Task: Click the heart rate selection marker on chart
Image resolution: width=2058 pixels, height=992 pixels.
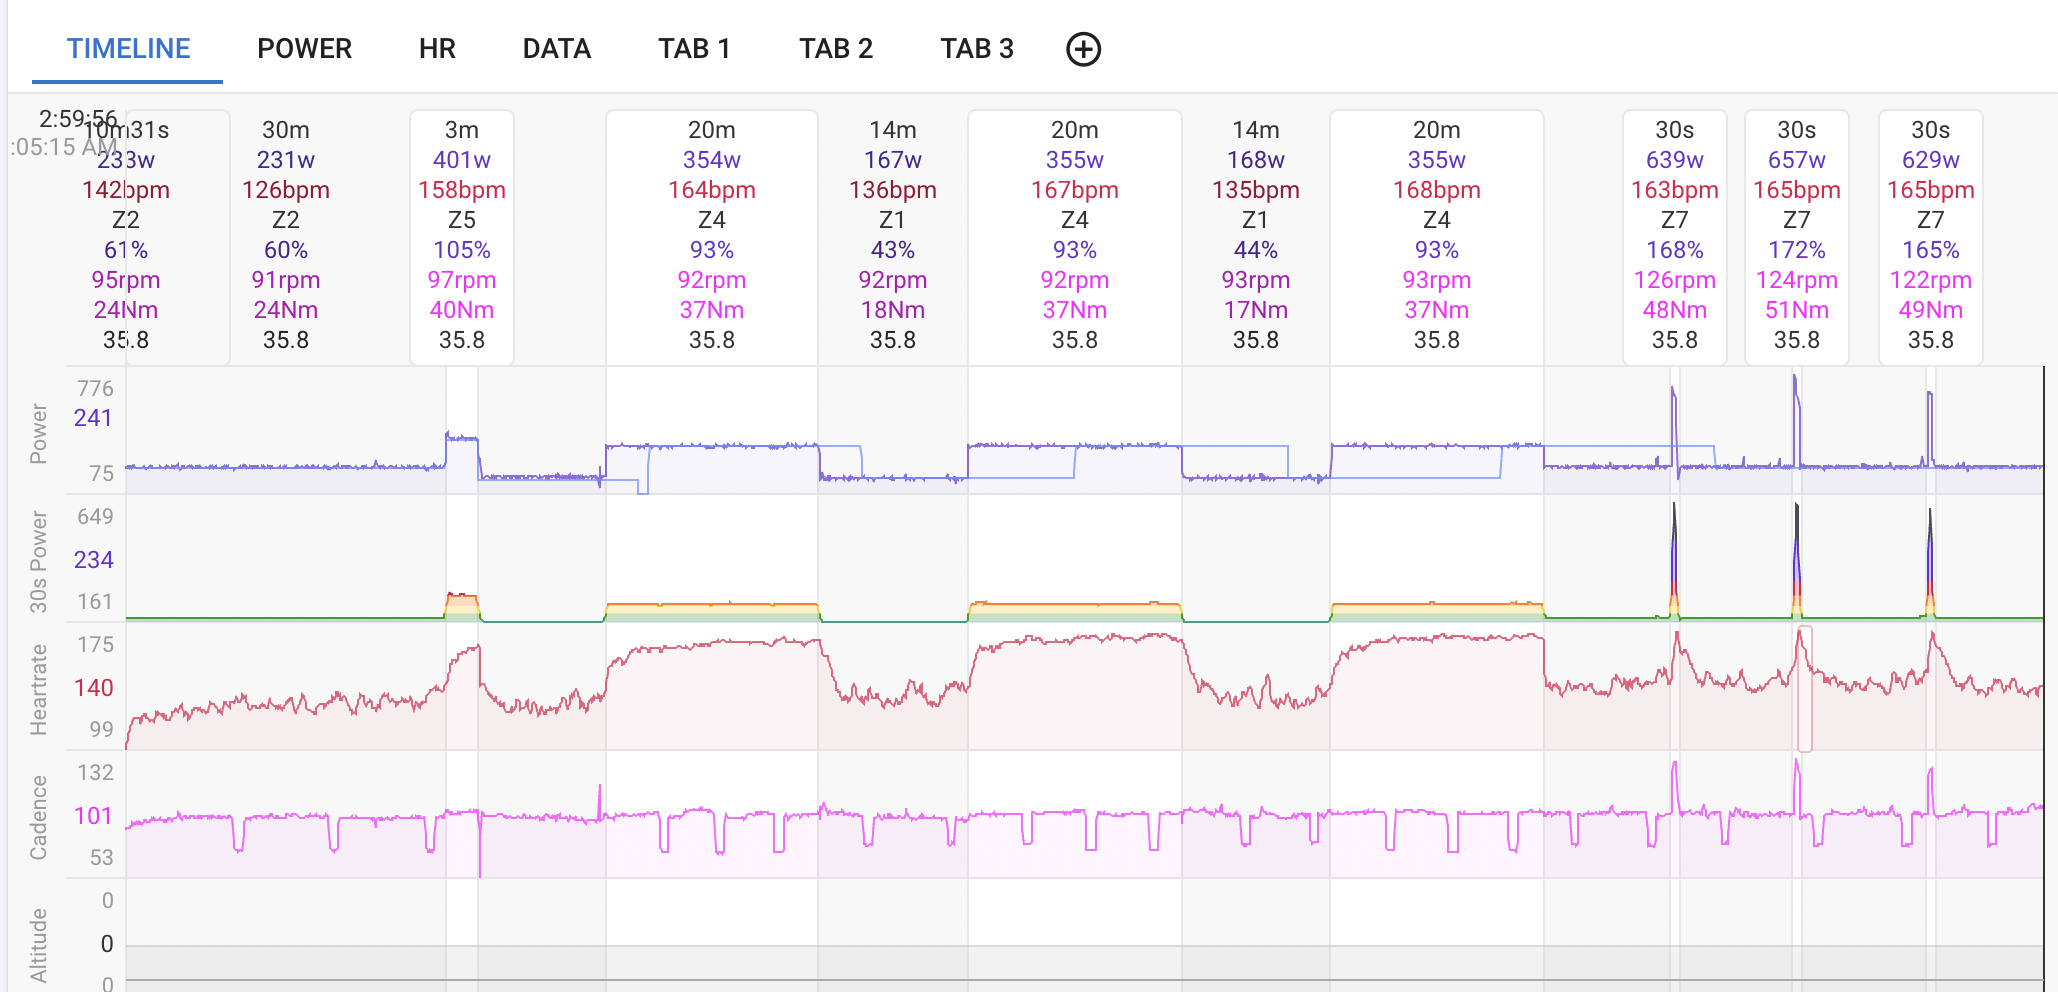Action: point(1804,689)
